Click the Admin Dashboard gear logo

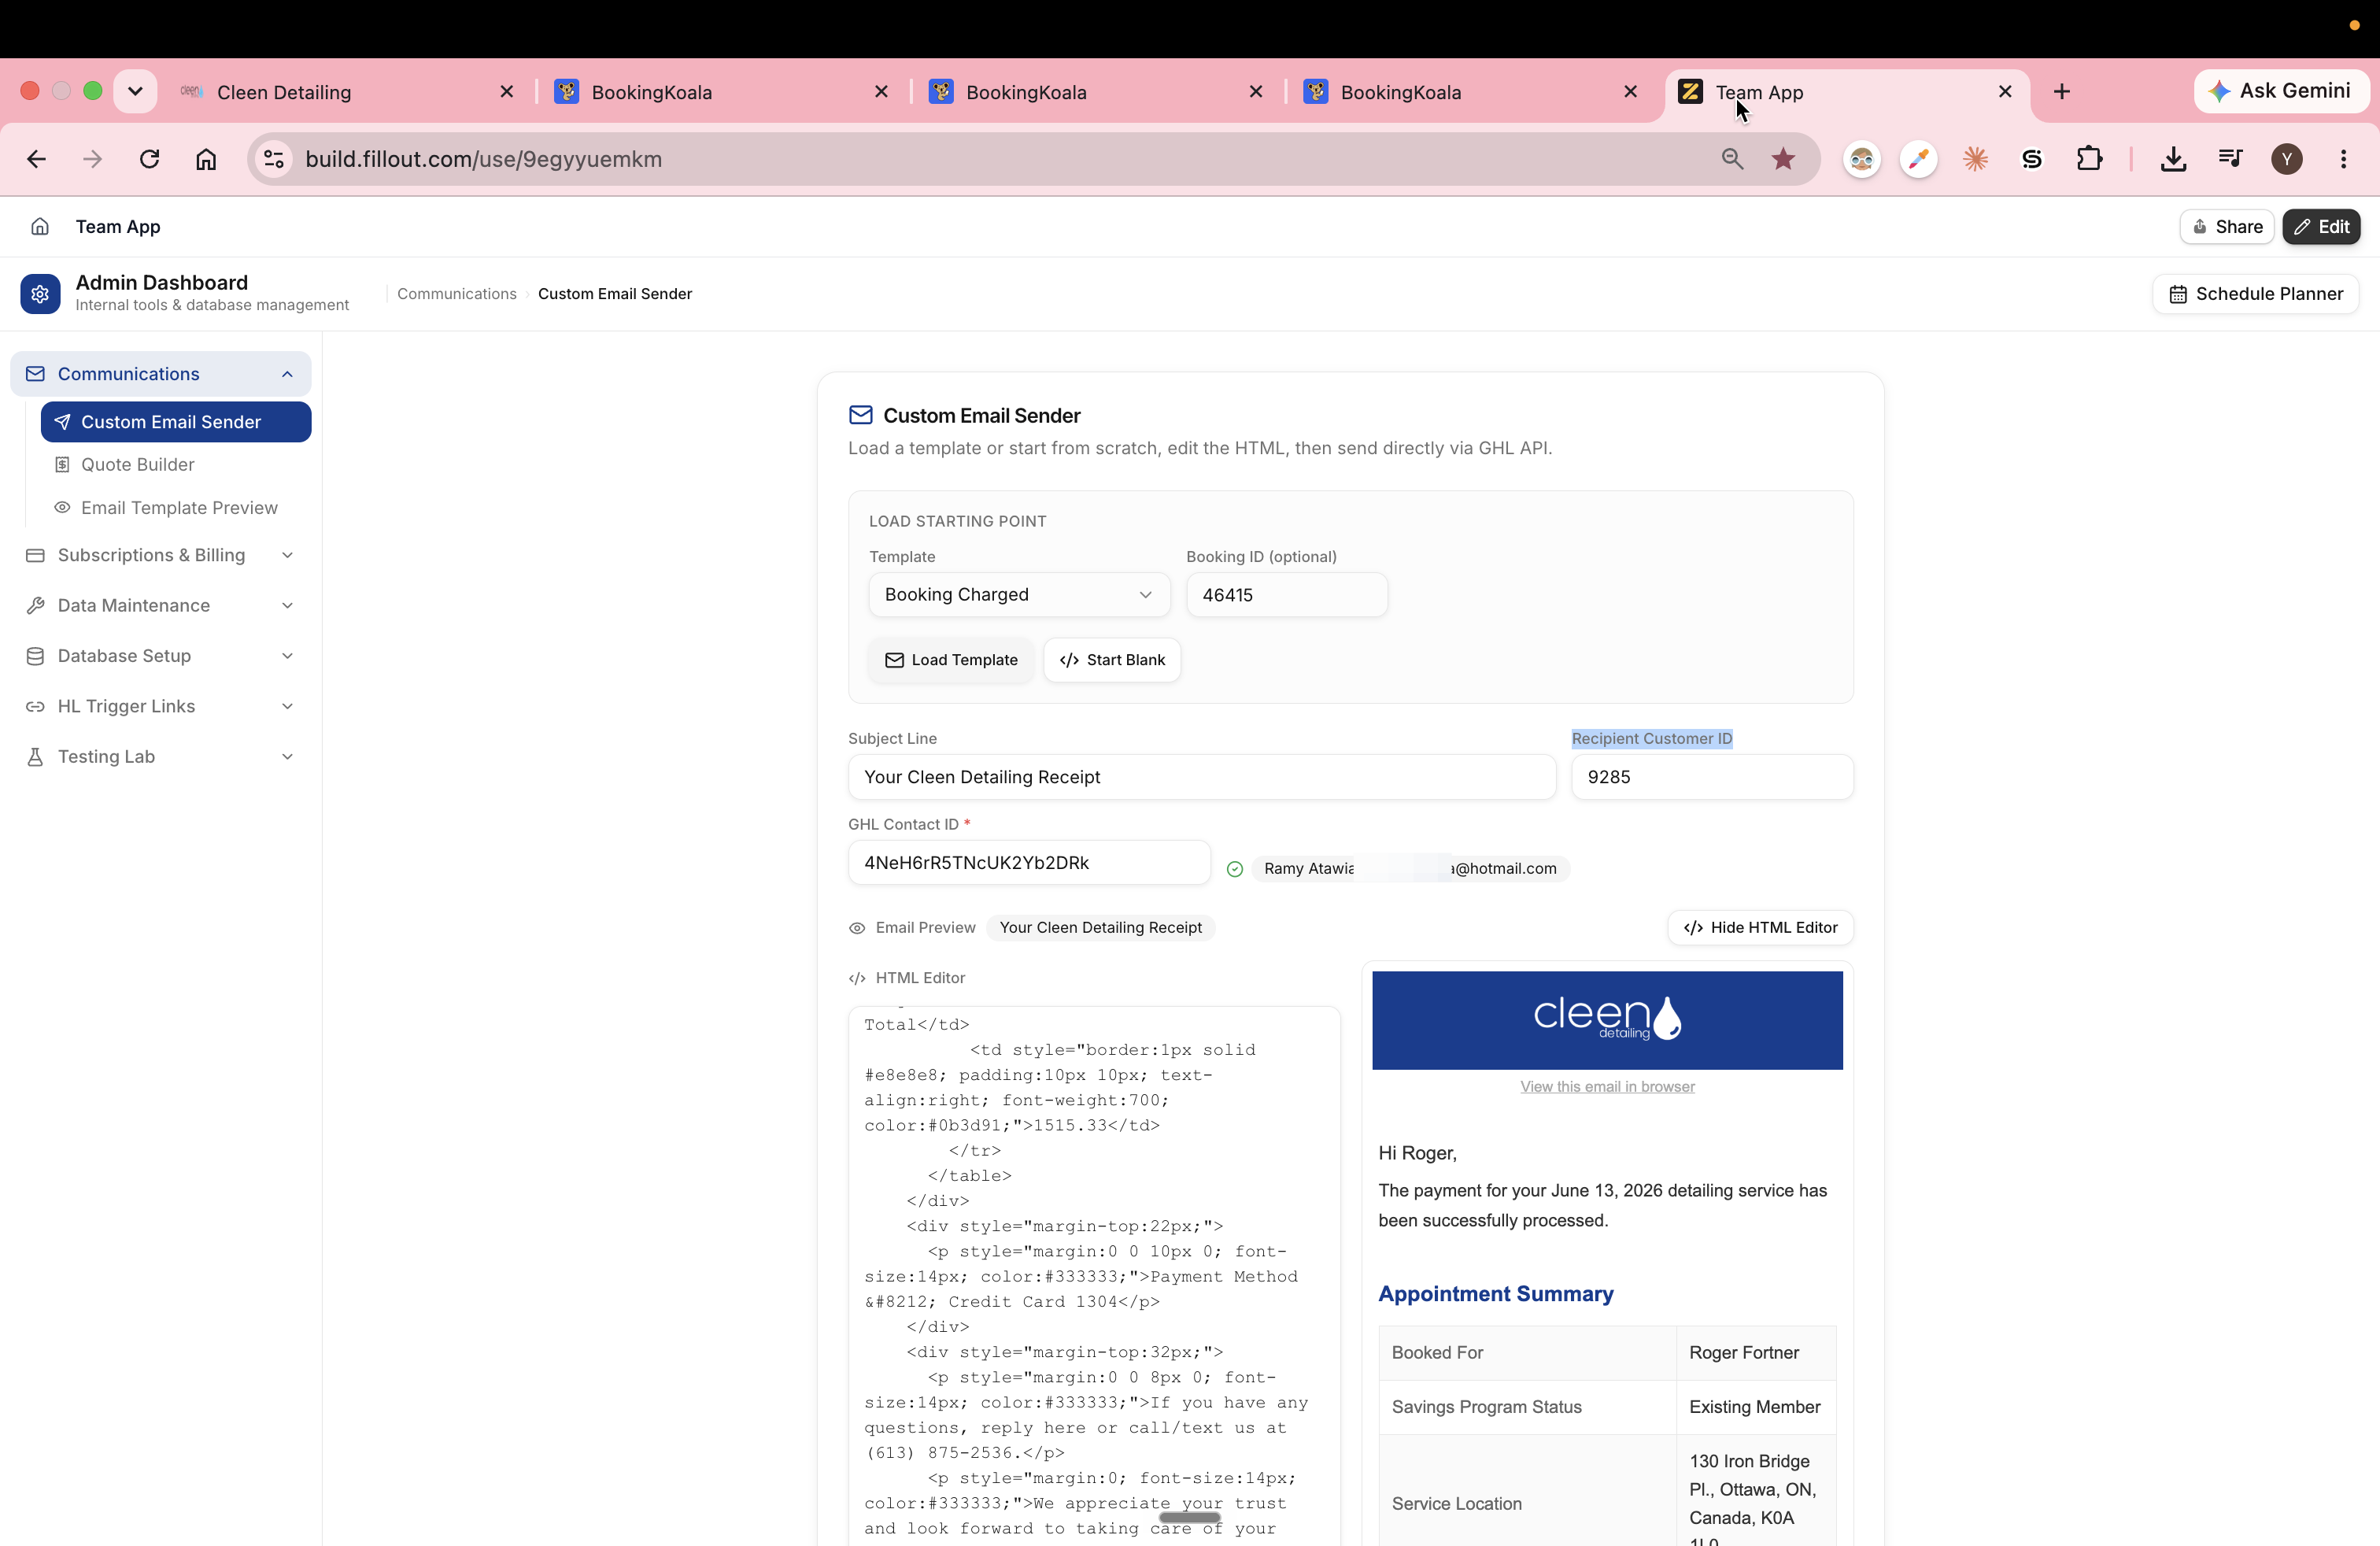pos(40,294)
